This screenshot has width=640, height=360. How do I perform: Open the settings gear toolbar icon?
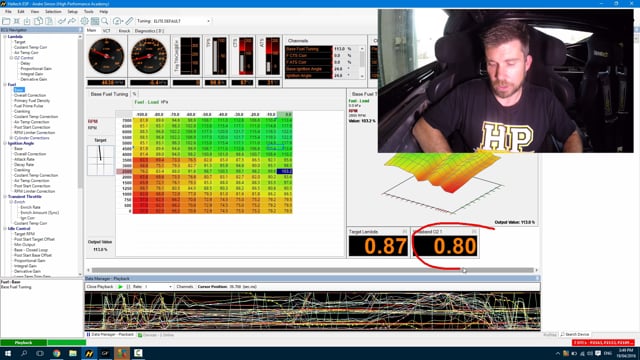point(84,21)
